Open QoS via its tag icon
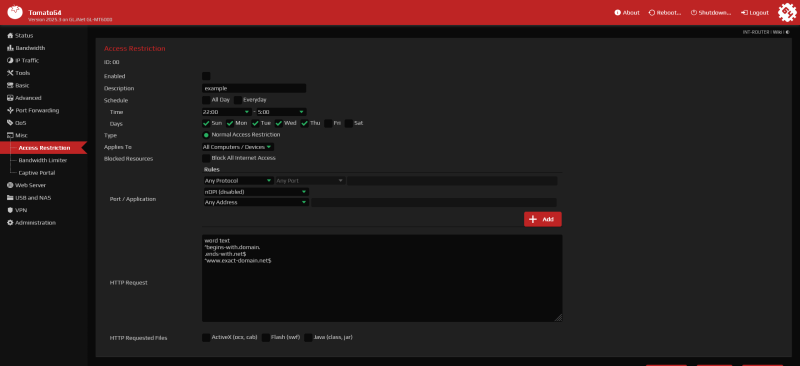 pos(10,123)
